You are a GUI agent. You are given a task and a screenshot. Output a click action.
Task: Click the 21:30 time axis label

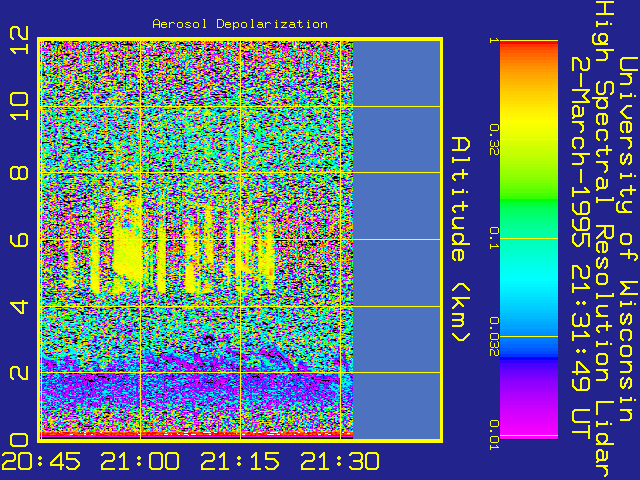tap(340, 461)
